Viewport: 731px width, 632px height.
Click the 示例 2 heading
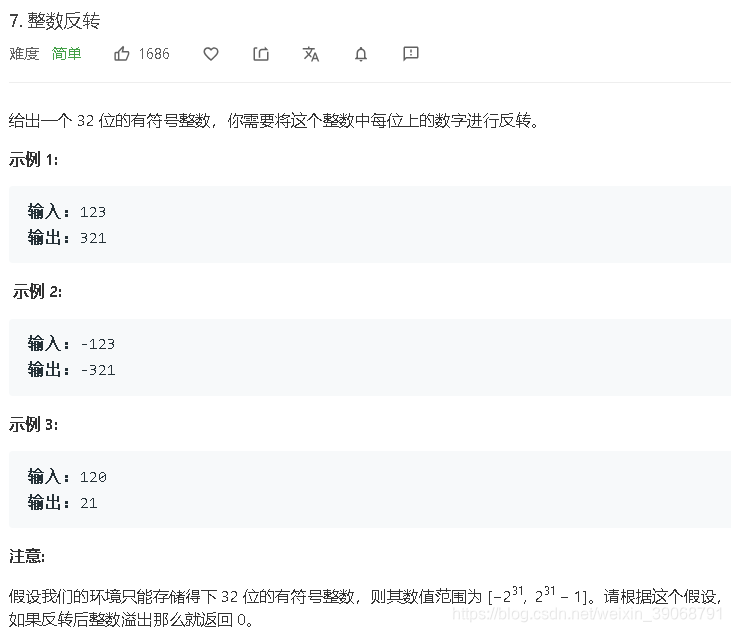tap(37, 292)
